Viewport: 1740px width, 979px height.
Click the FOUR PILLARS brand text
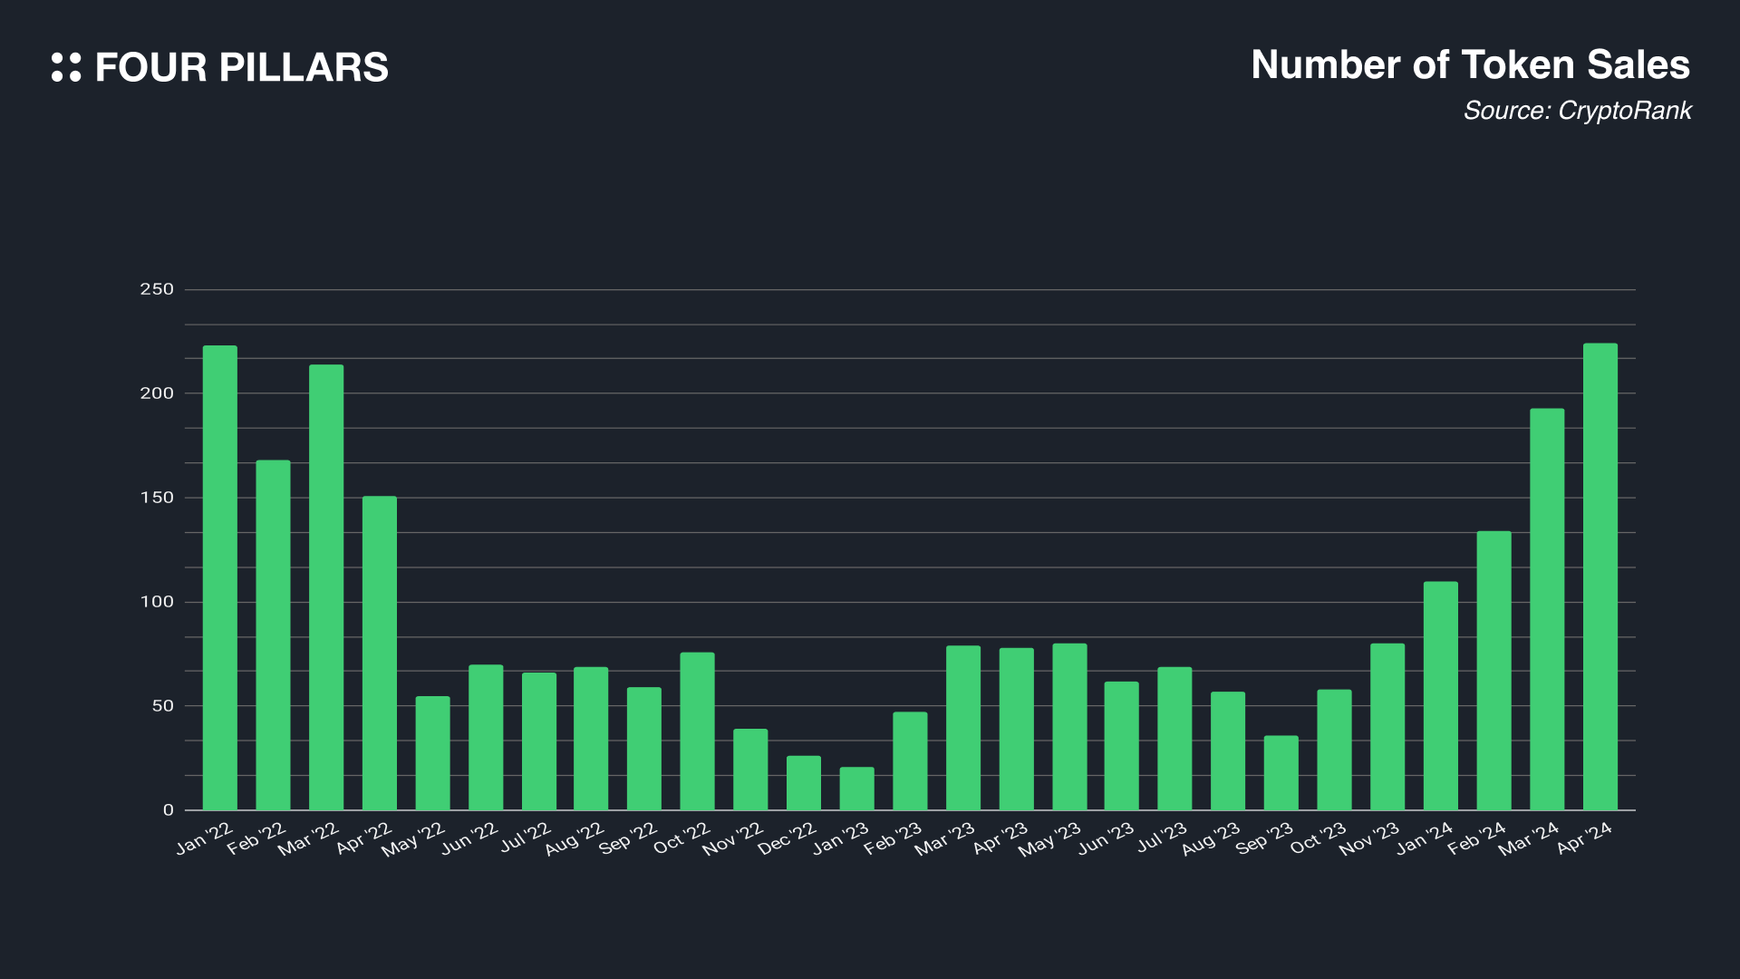pos(241,68)
